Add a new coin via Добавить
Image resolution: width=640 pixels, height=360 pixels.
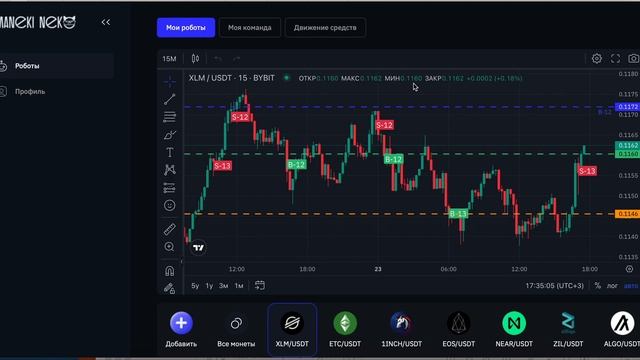point(181,330)
